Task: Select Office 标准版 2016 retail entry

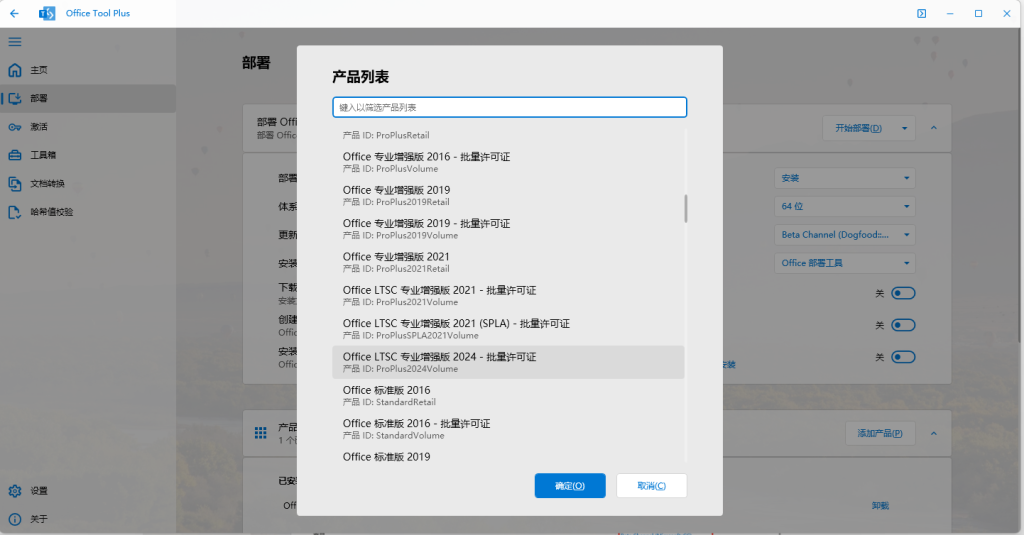Action: point(508,395)
